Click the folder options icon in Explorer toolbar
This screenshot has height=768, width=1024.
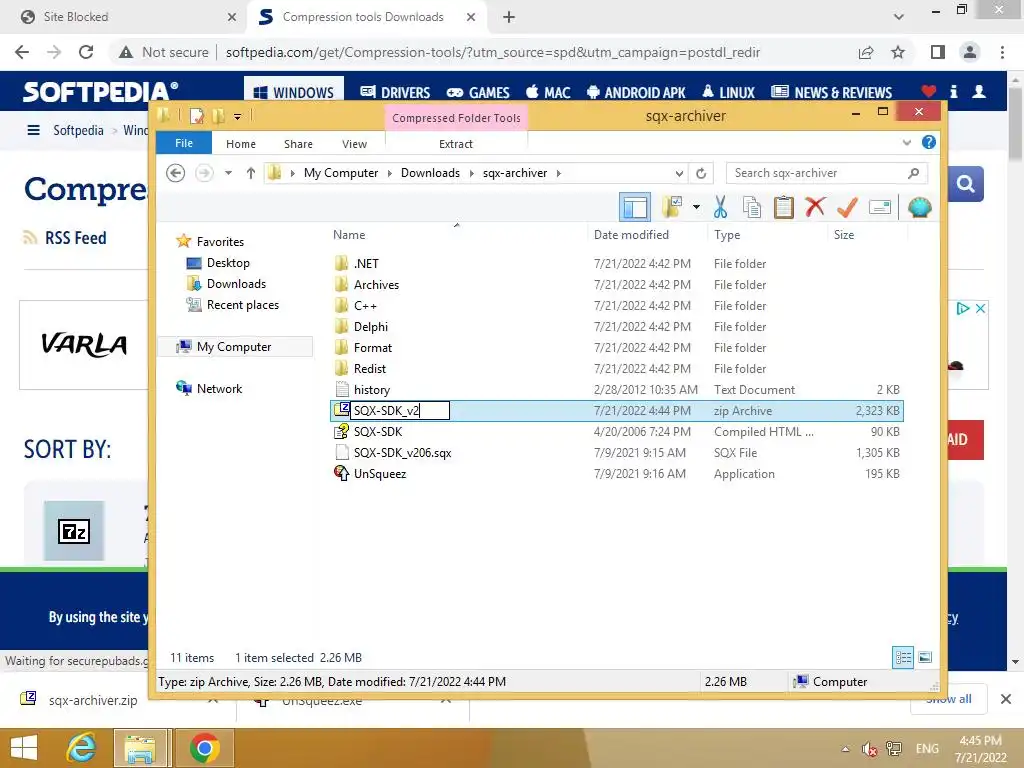(x=671, y=208)
